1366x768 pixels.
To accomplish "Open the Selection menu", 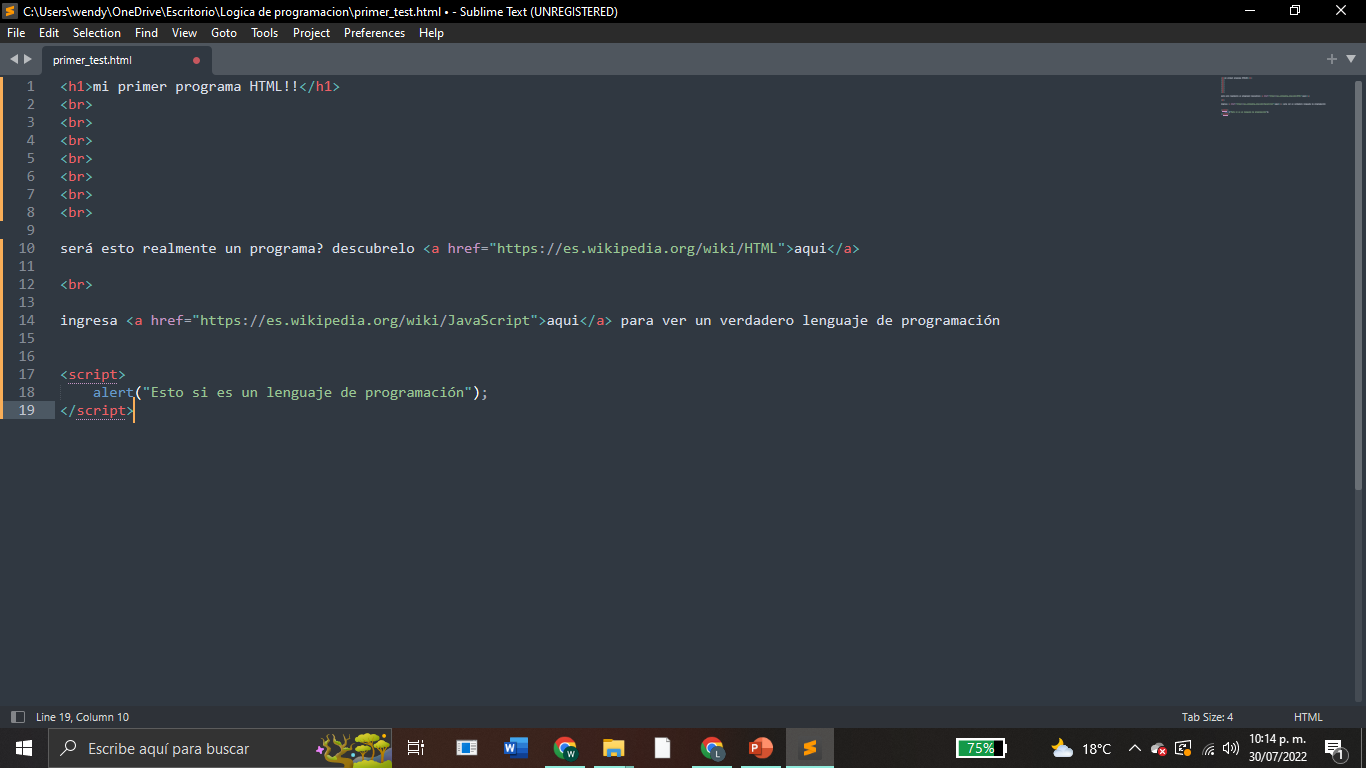I will tap(97, 33).
